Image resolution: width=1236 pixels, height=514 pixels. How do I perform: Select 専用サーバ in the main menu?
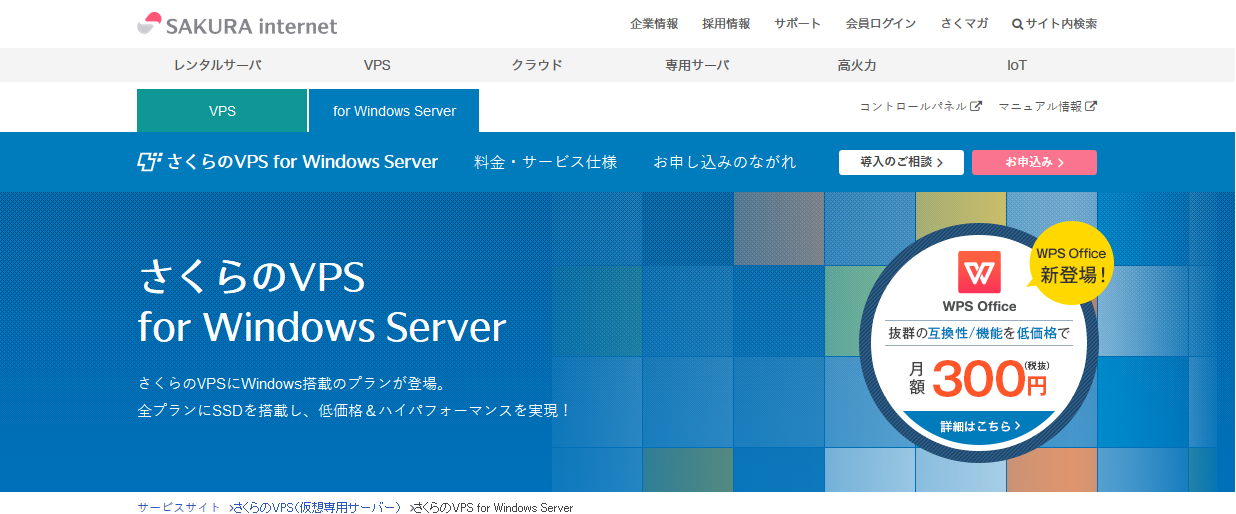(697, 65)
